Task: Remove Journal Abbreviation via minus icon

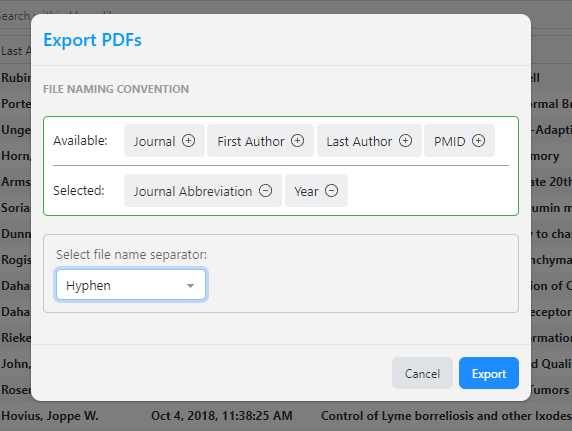Action: [x=265, y=191]
